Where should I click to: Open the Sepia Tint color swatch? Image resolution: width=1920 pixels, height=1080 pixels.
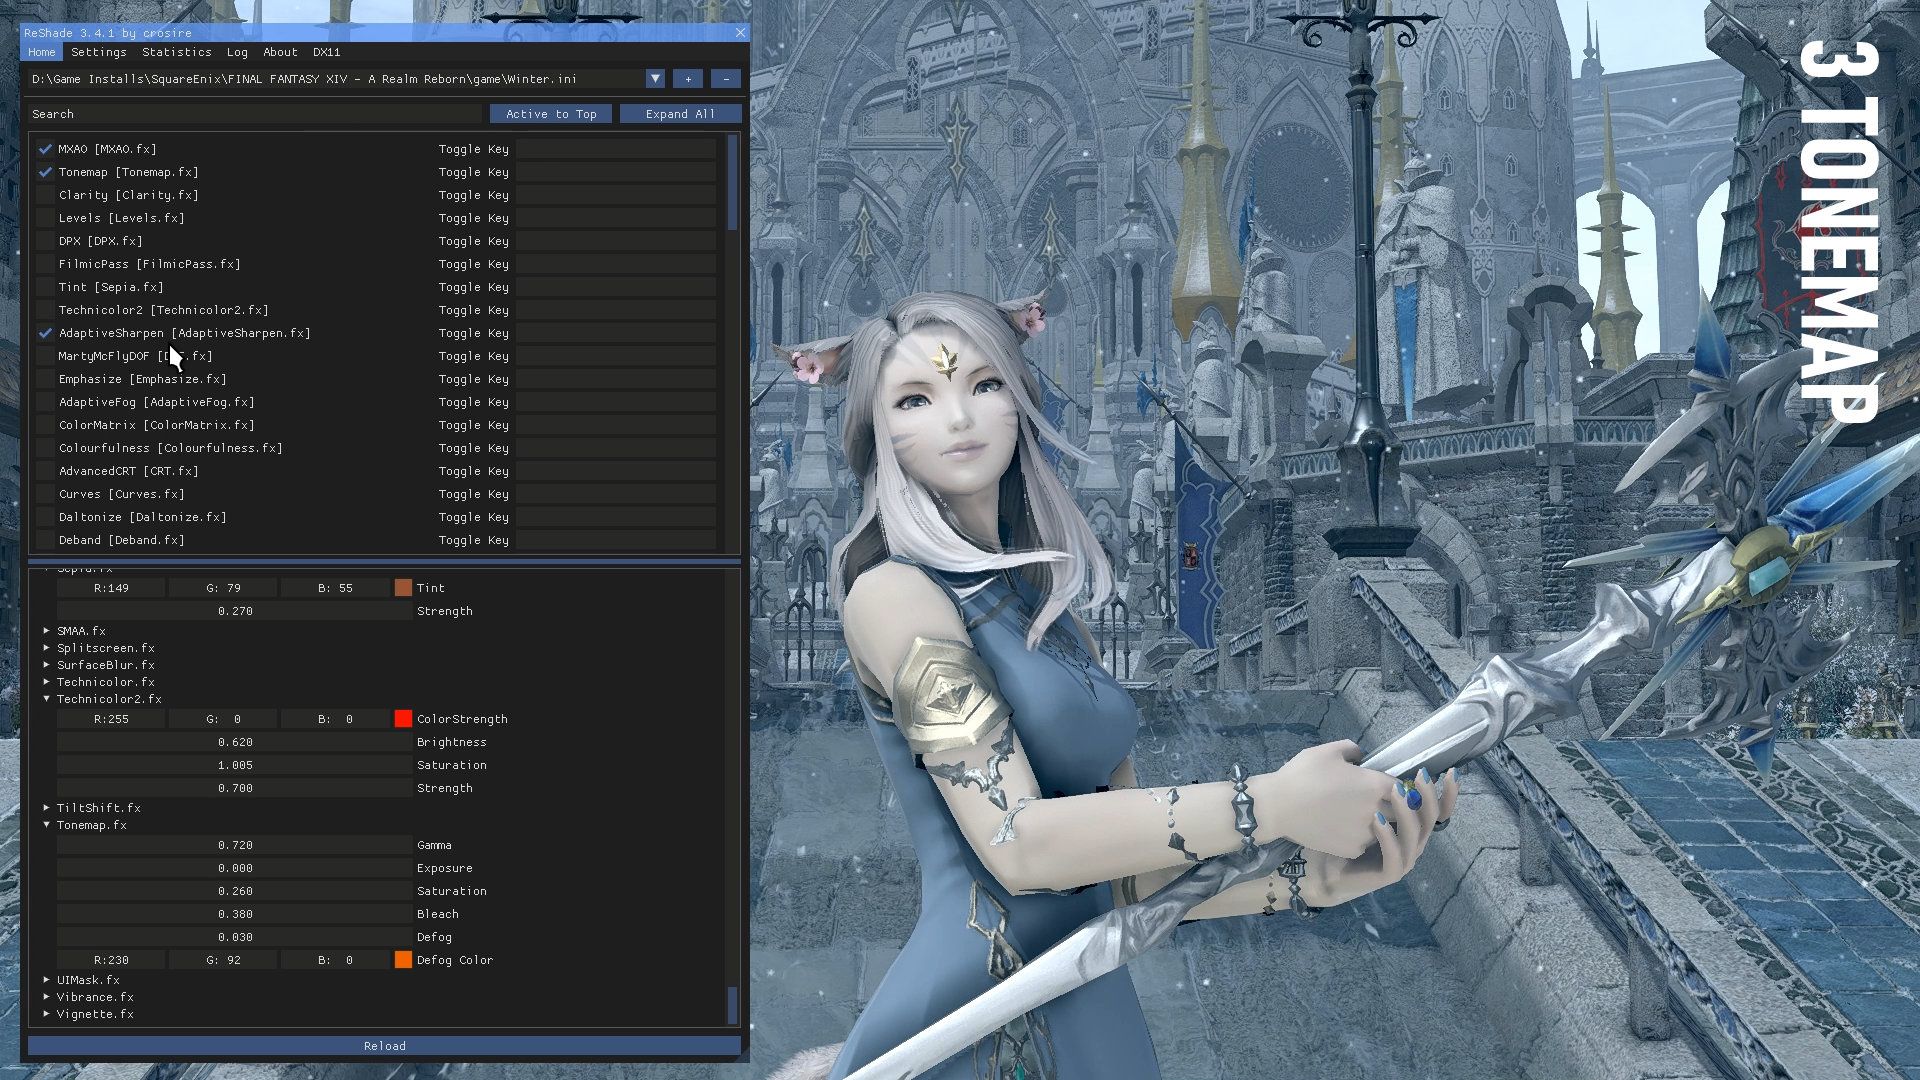403,588
